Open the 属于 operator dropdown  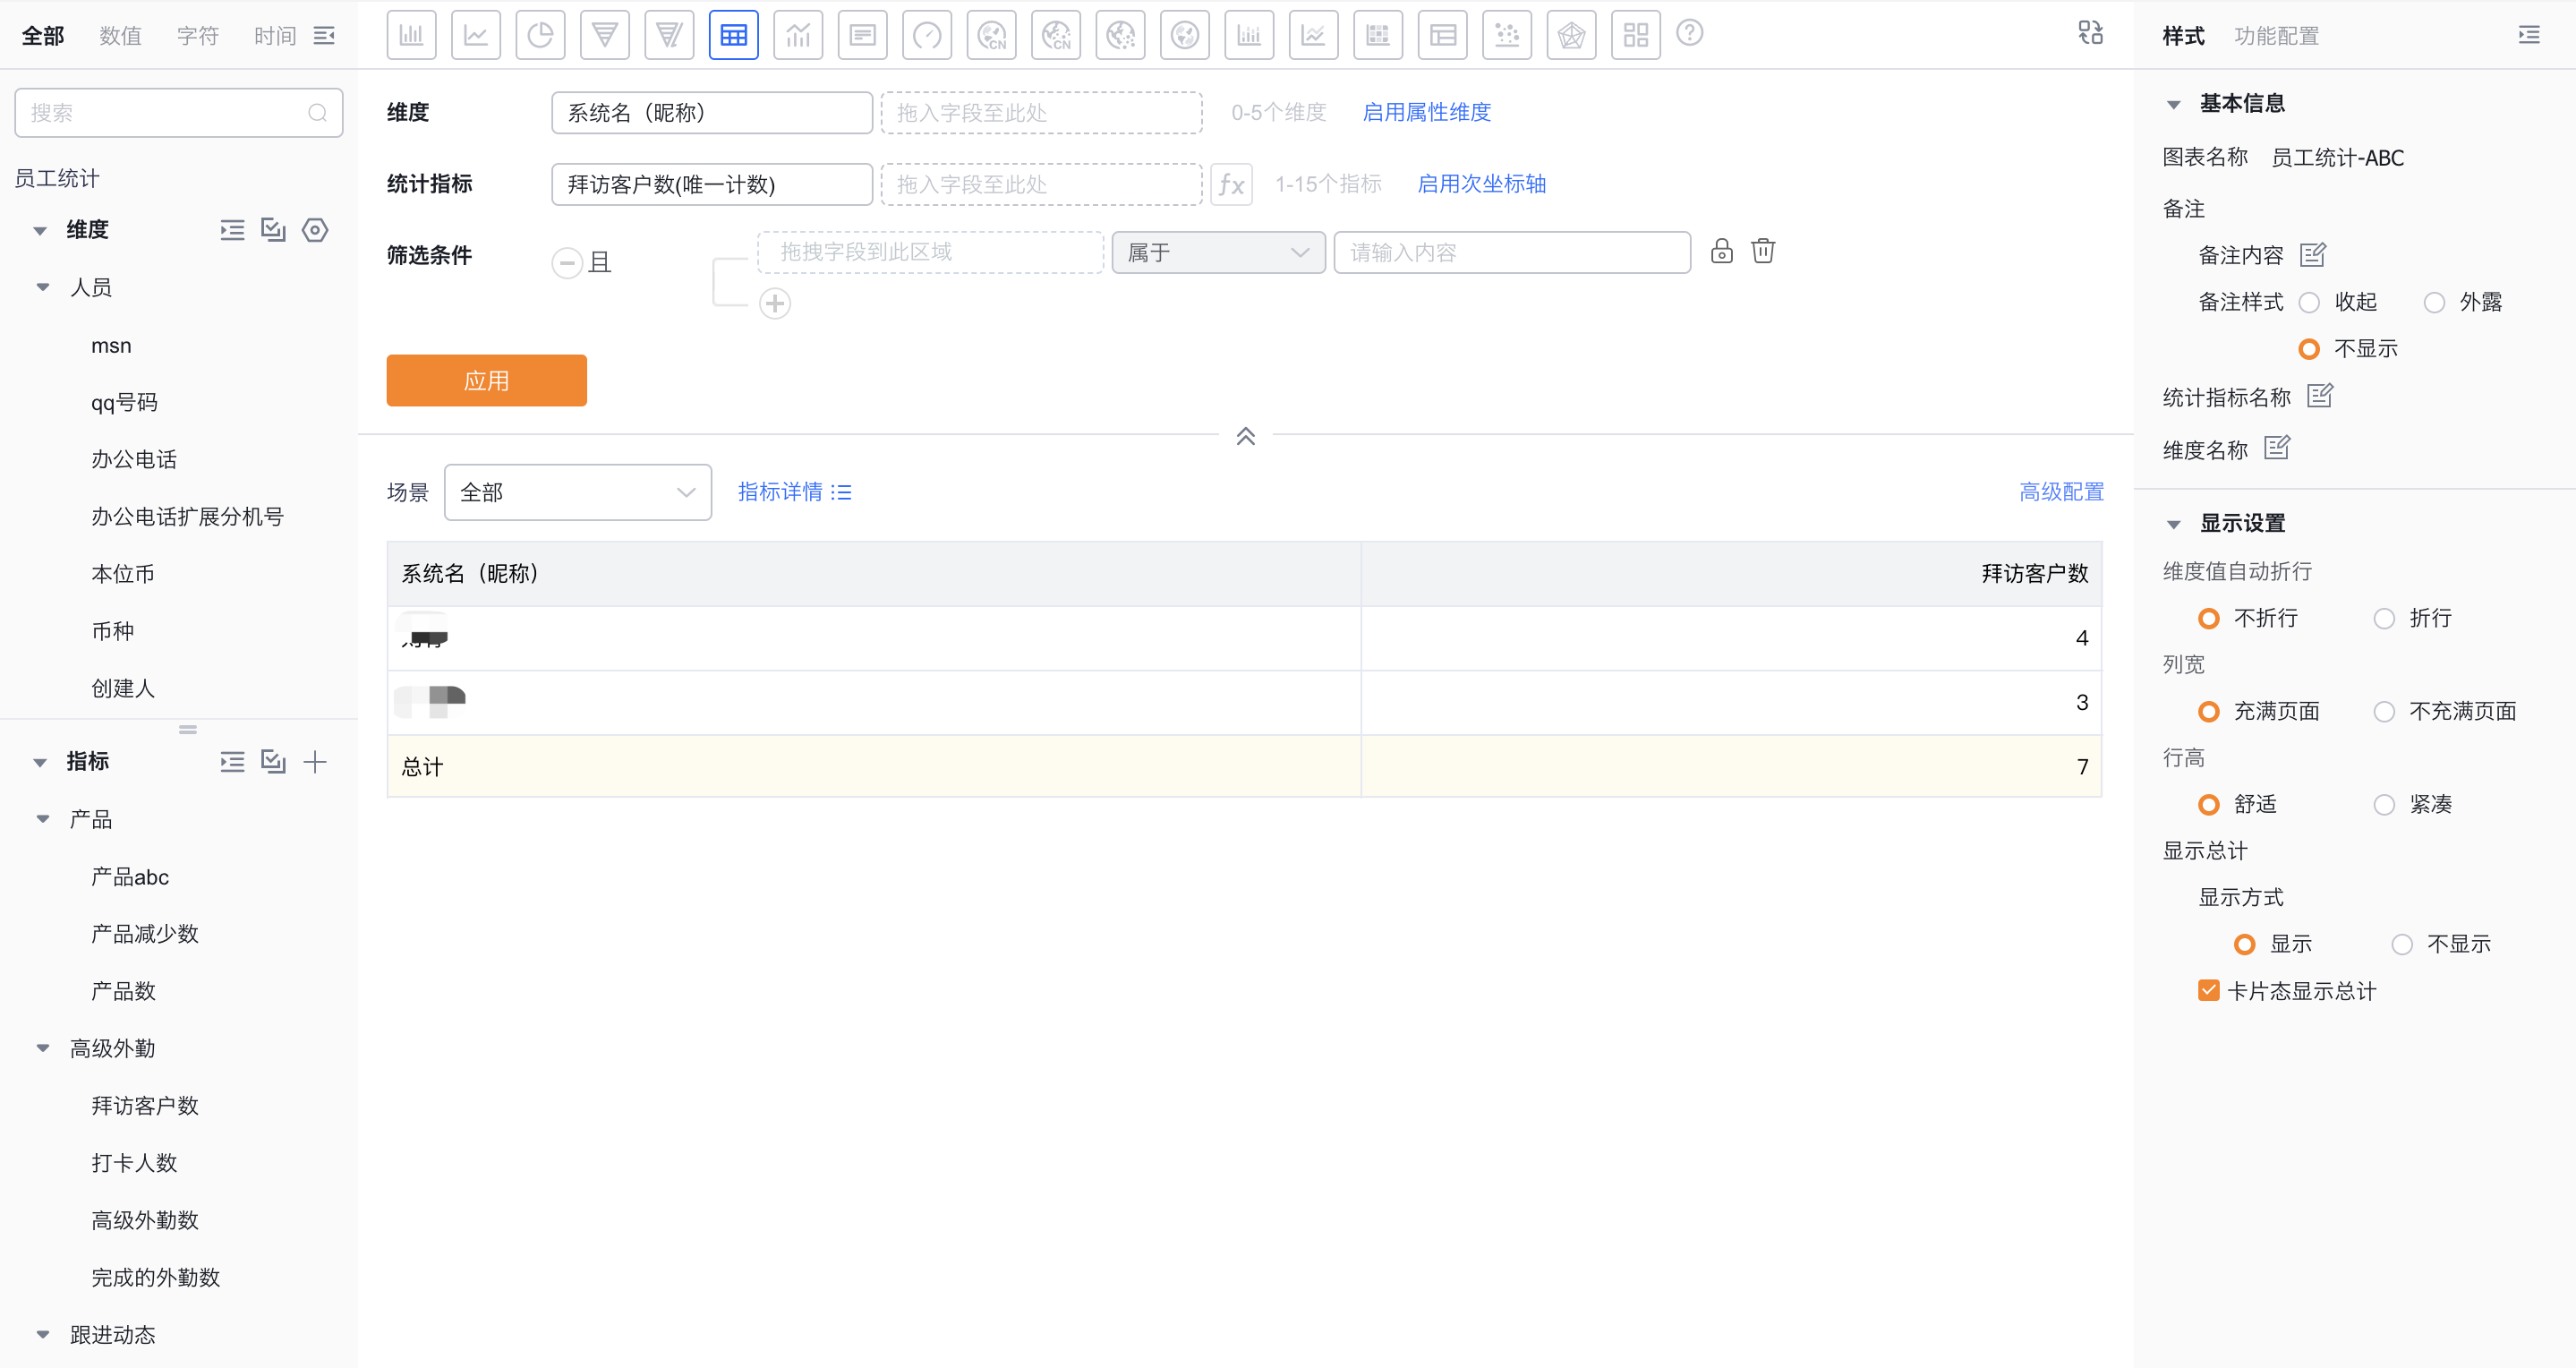click(1217, 253)
